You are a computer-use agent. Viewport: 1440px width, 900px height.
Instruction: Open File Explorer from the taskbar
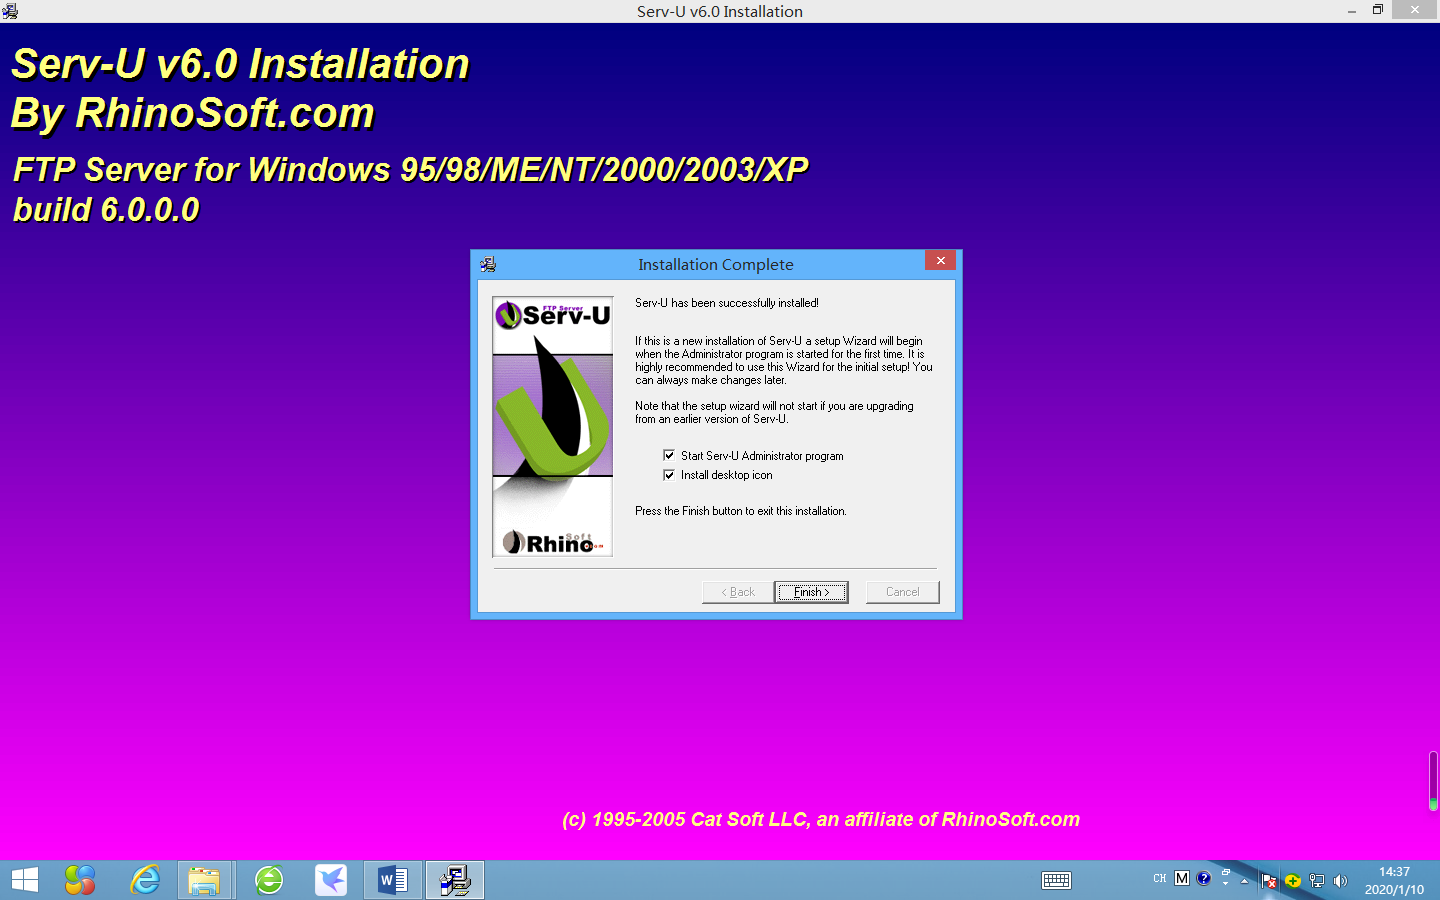point(204,880)
